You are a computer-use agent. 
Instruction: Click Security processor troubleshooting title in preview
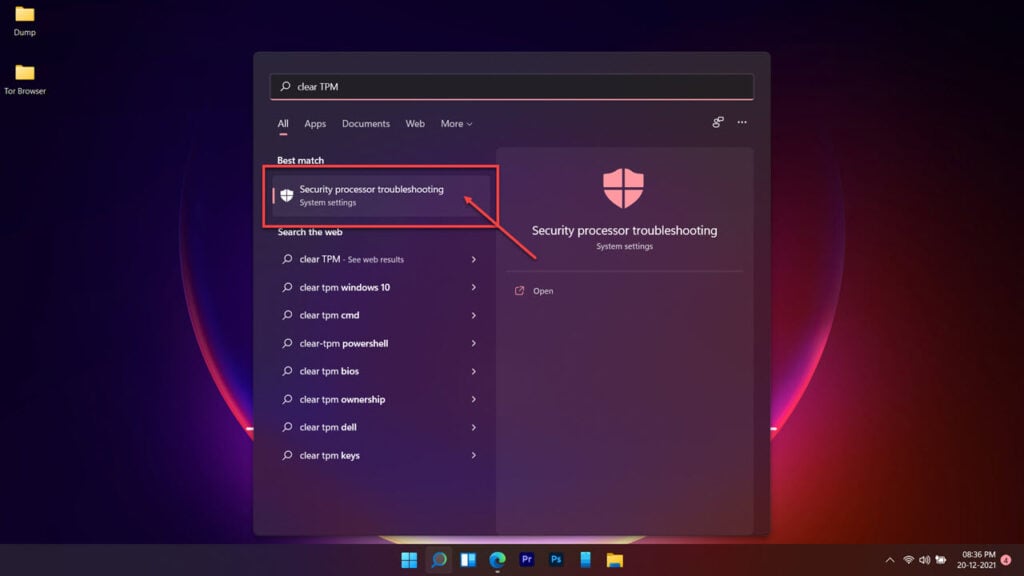624,231
